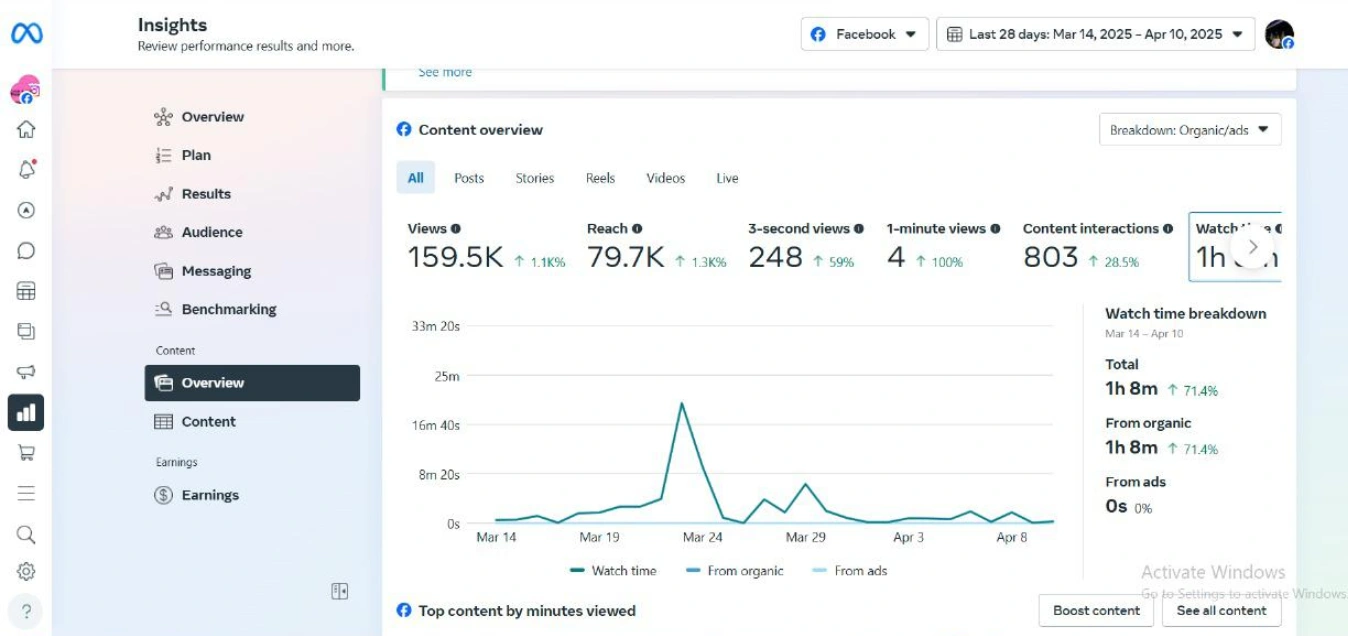This screenshot has width=1348, height=636.
Task: Open Settings gear icon
Action: point(26,572)
